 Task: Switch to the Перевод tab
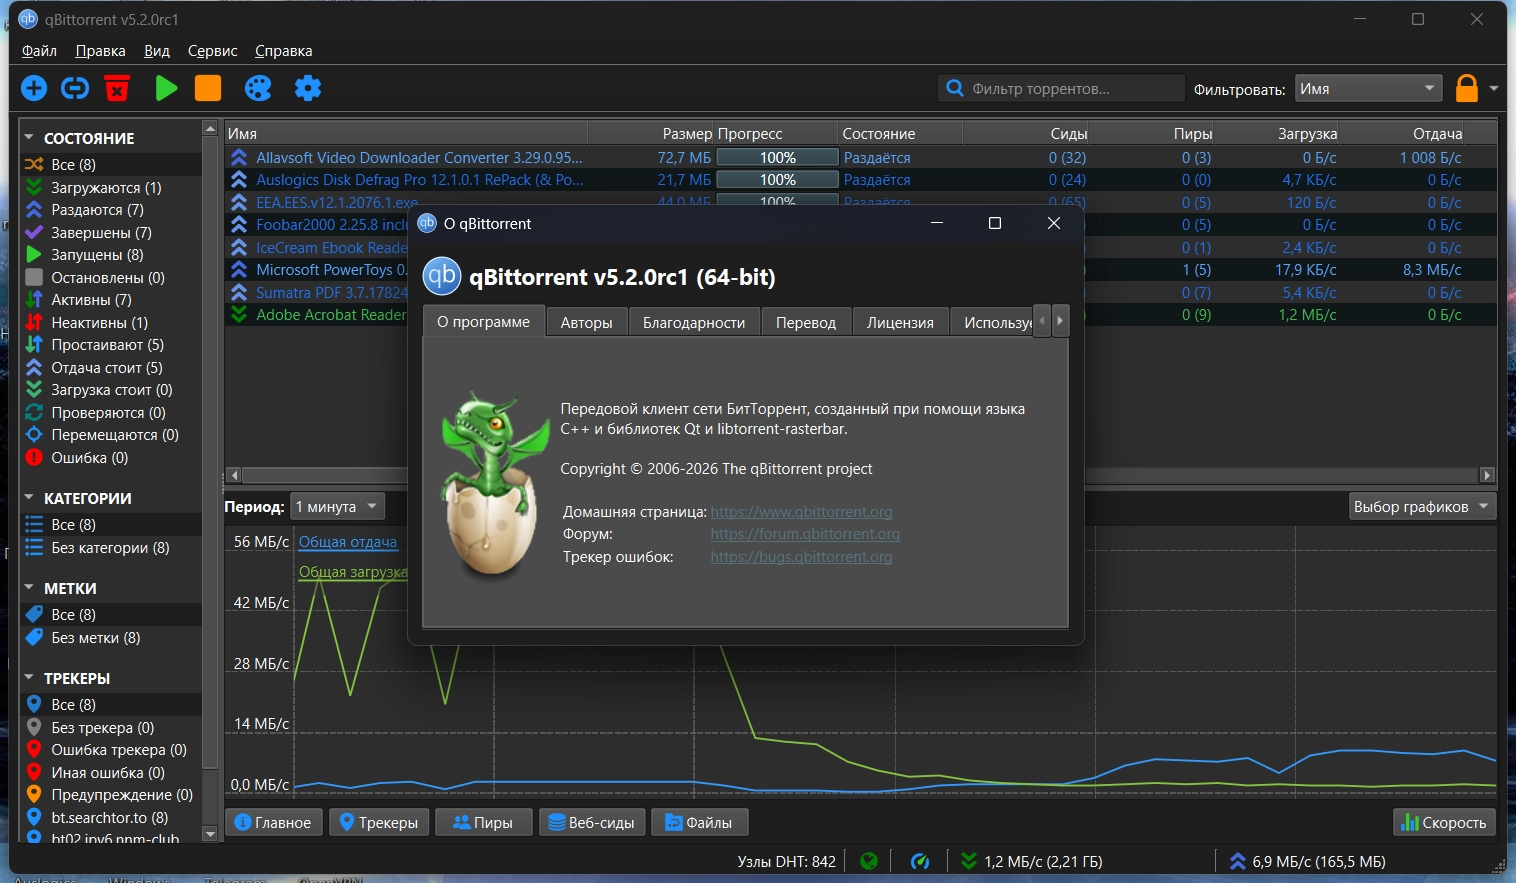[806, 322]
